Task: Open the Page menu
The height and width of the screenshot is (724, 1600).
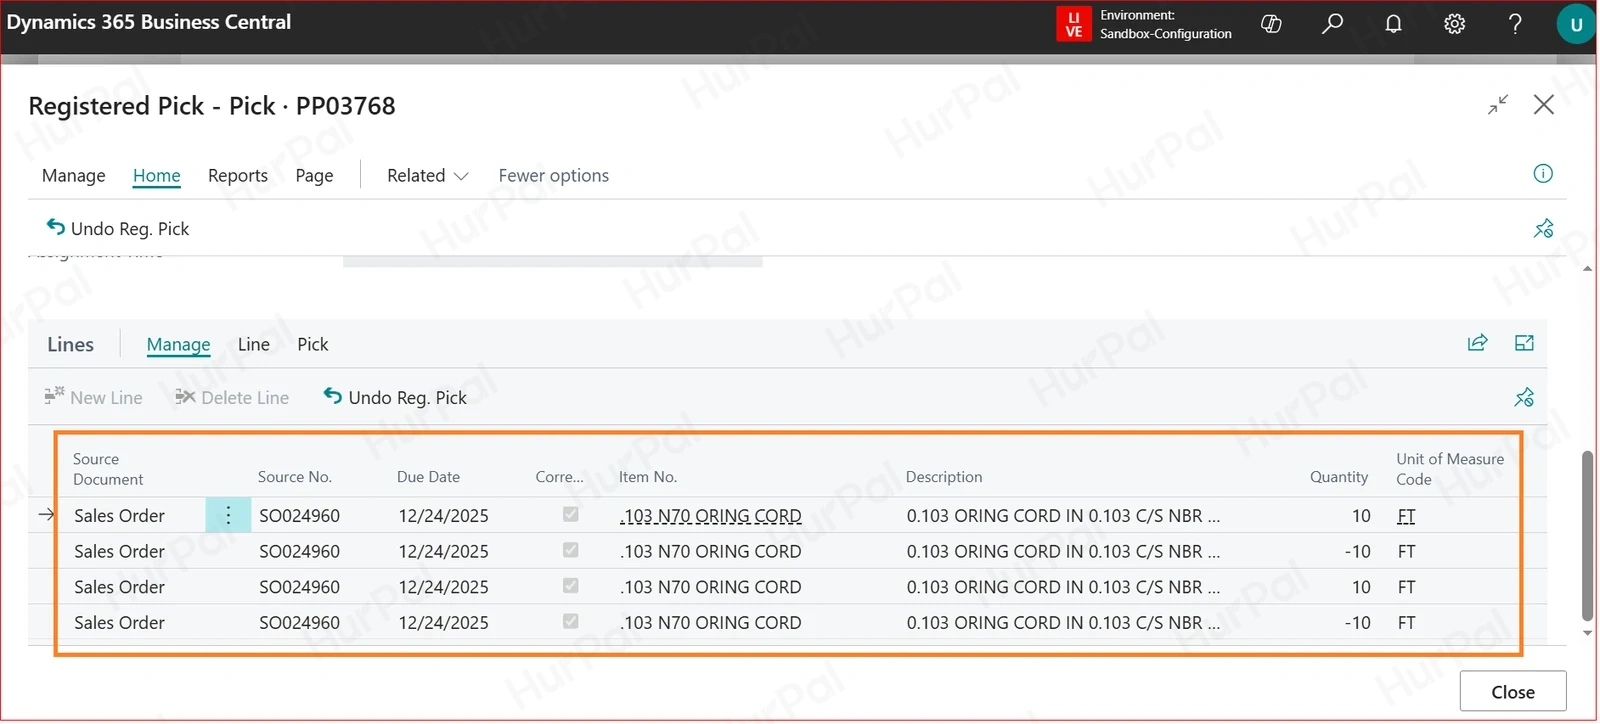Action: (314, 175)
